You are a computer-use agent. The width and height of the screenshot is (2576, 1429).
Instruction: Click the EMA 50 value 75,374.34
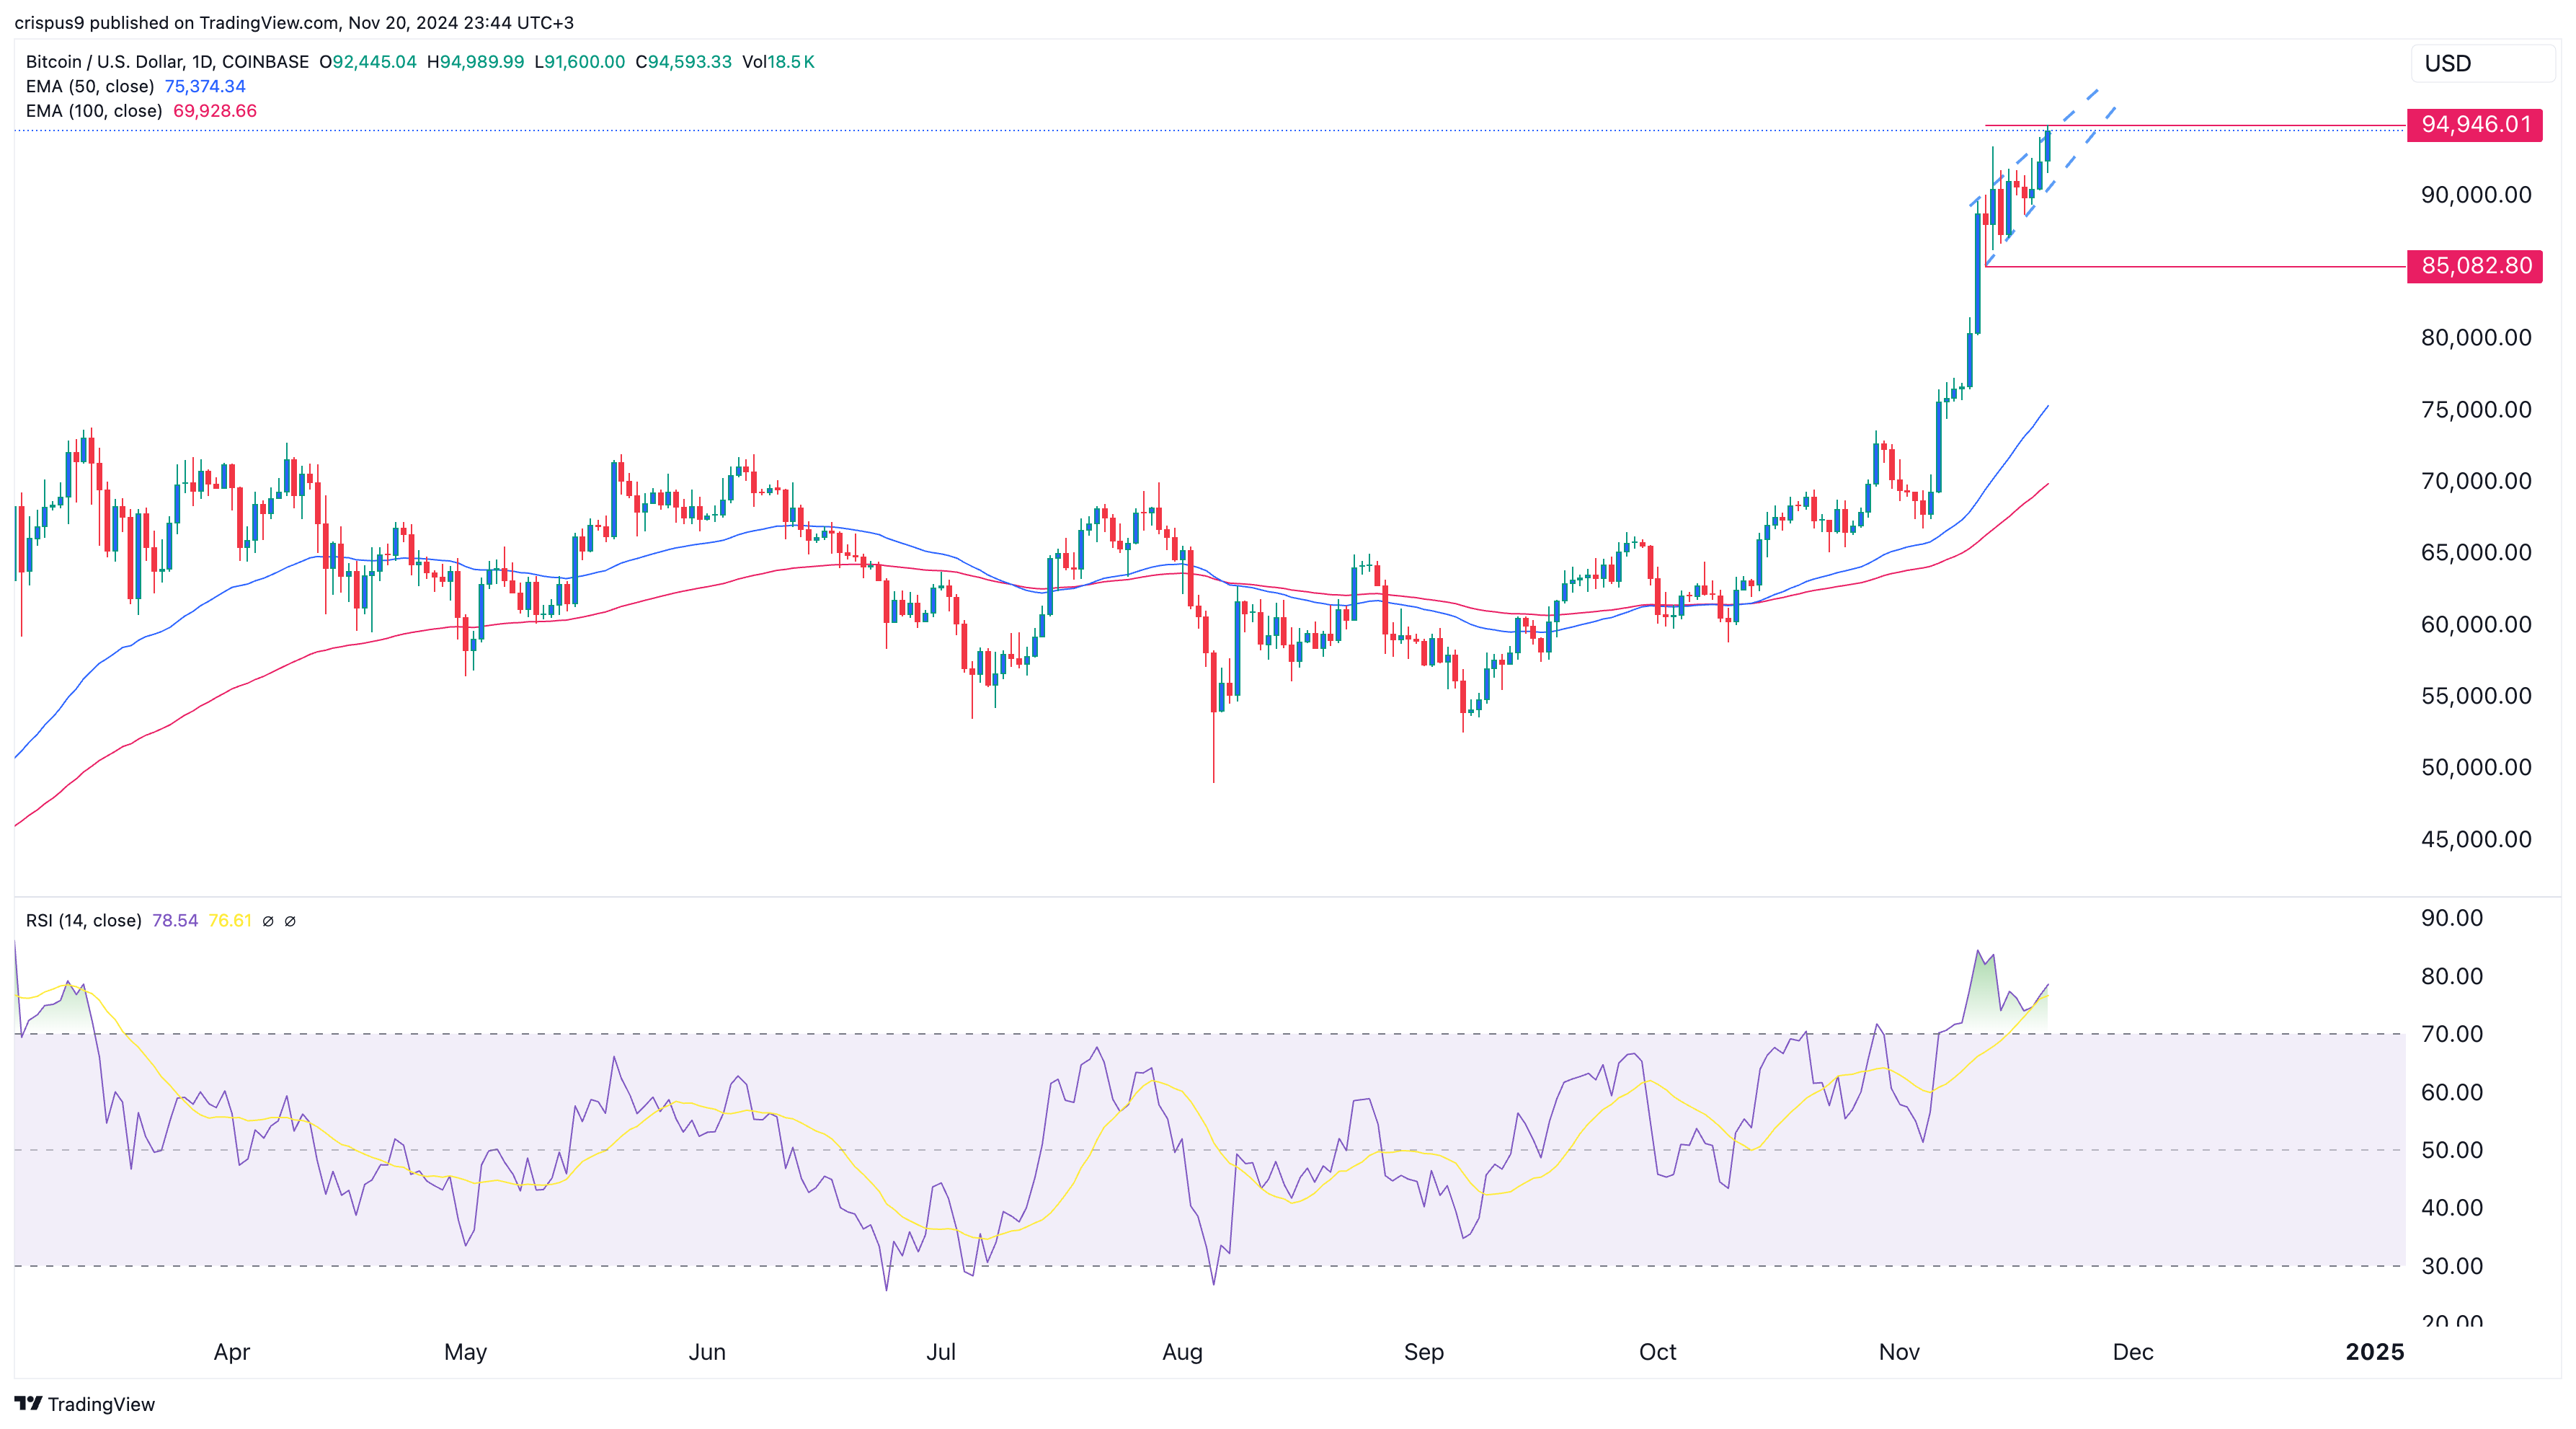(205, 87)
